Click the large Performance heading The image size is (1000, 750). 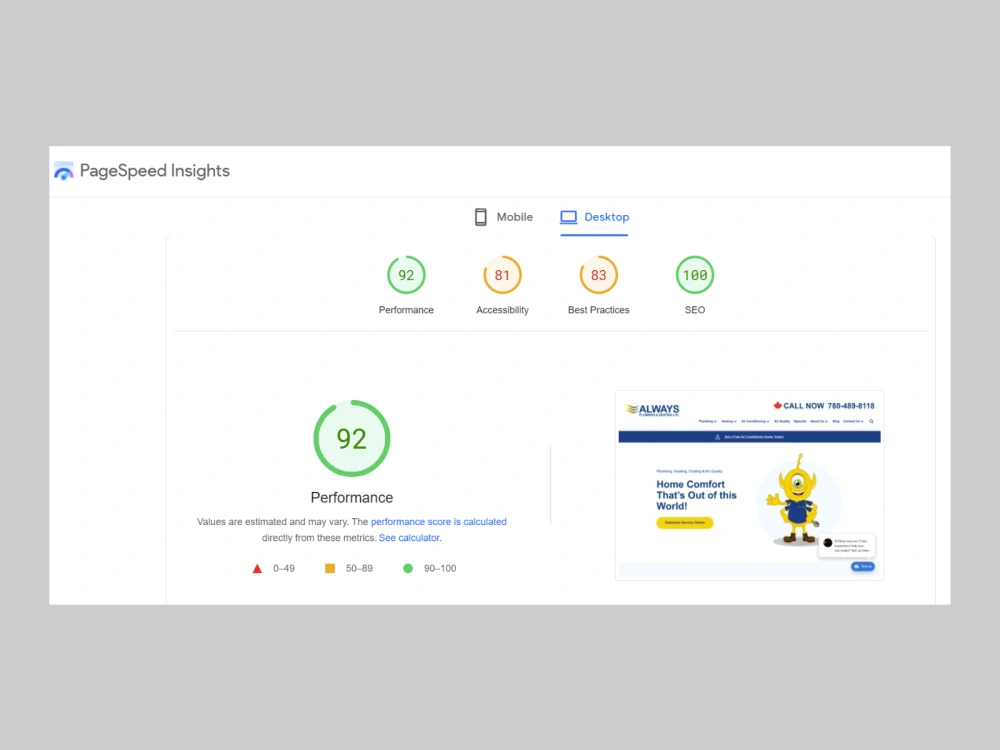coord(352,497)
